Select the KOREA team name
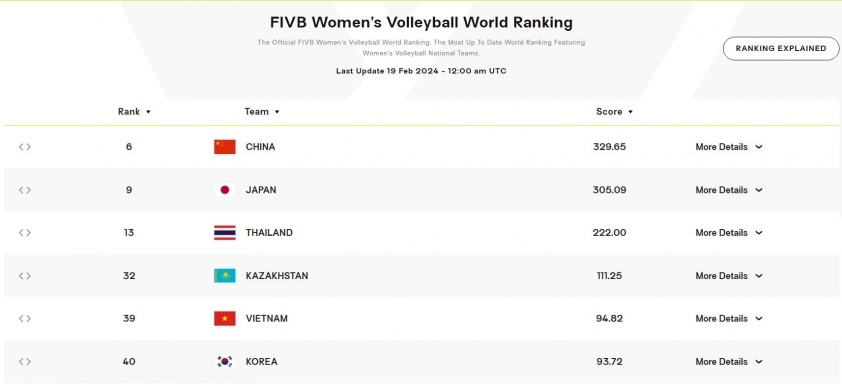The width and height of the screenshot is (842, 384). [262, 361]
